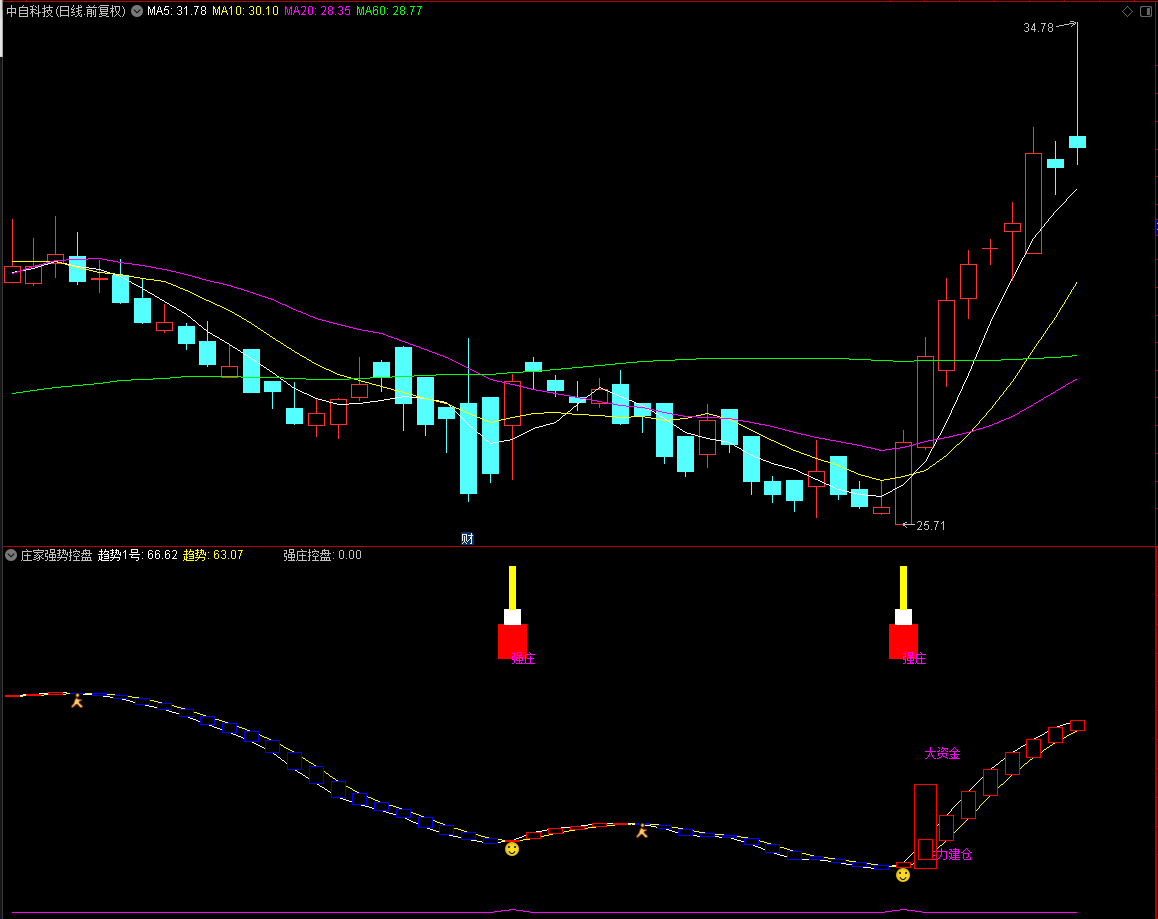Select the 庄家强势控盘 indicator name
1158x919 pixels.
[x=56, y=555]
